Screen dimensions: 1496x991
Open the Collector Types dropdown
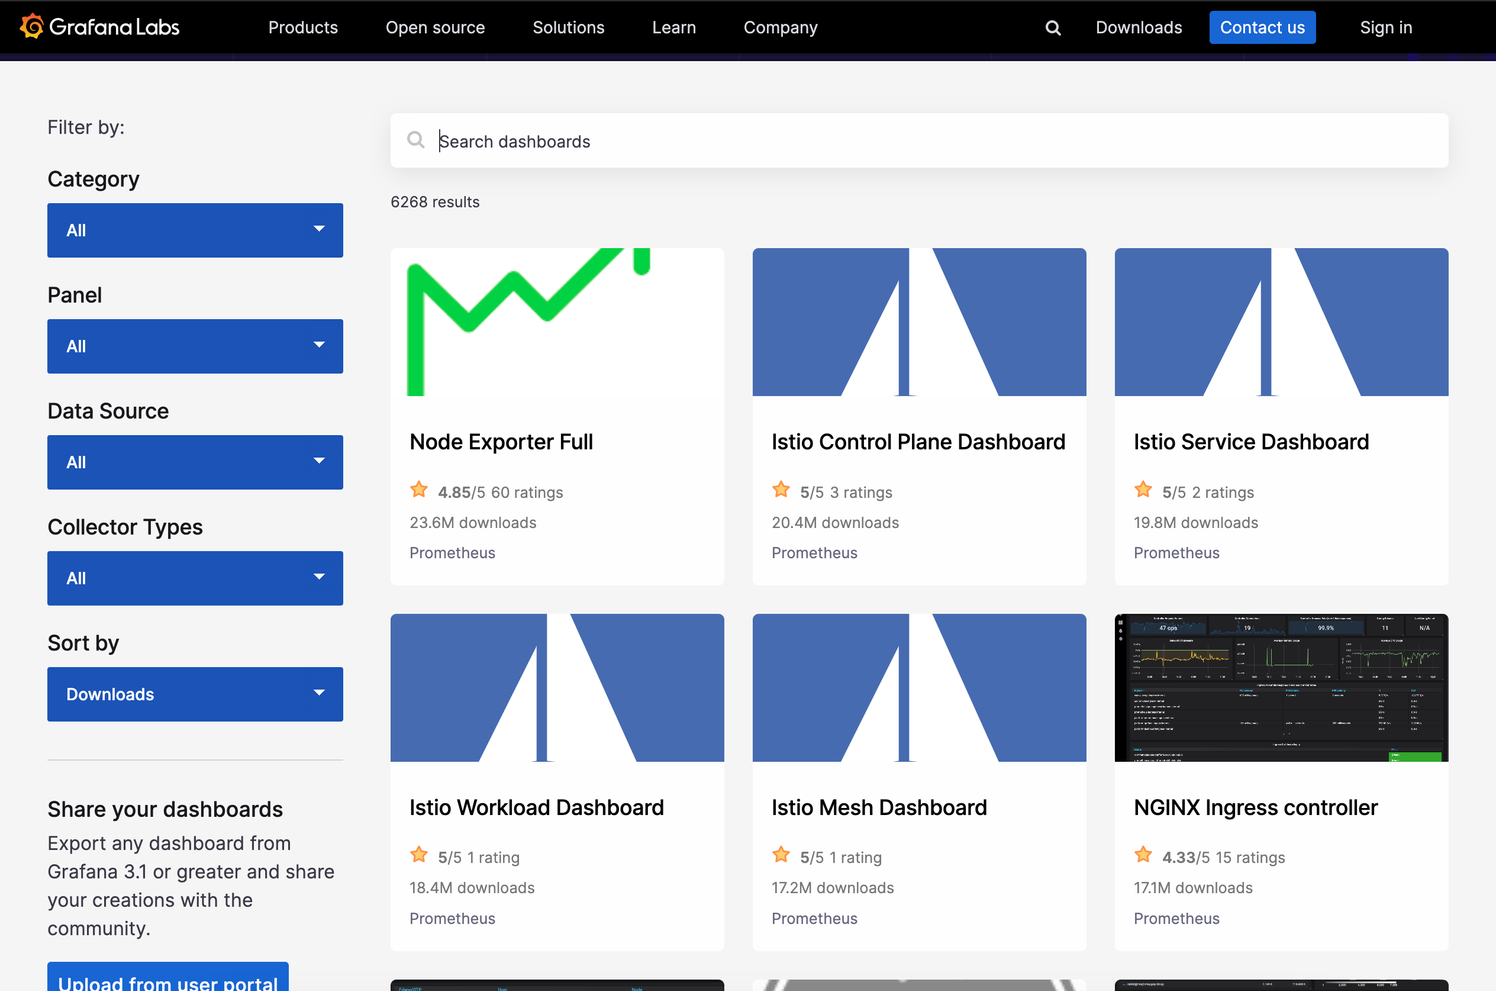(x=194, y=578)
